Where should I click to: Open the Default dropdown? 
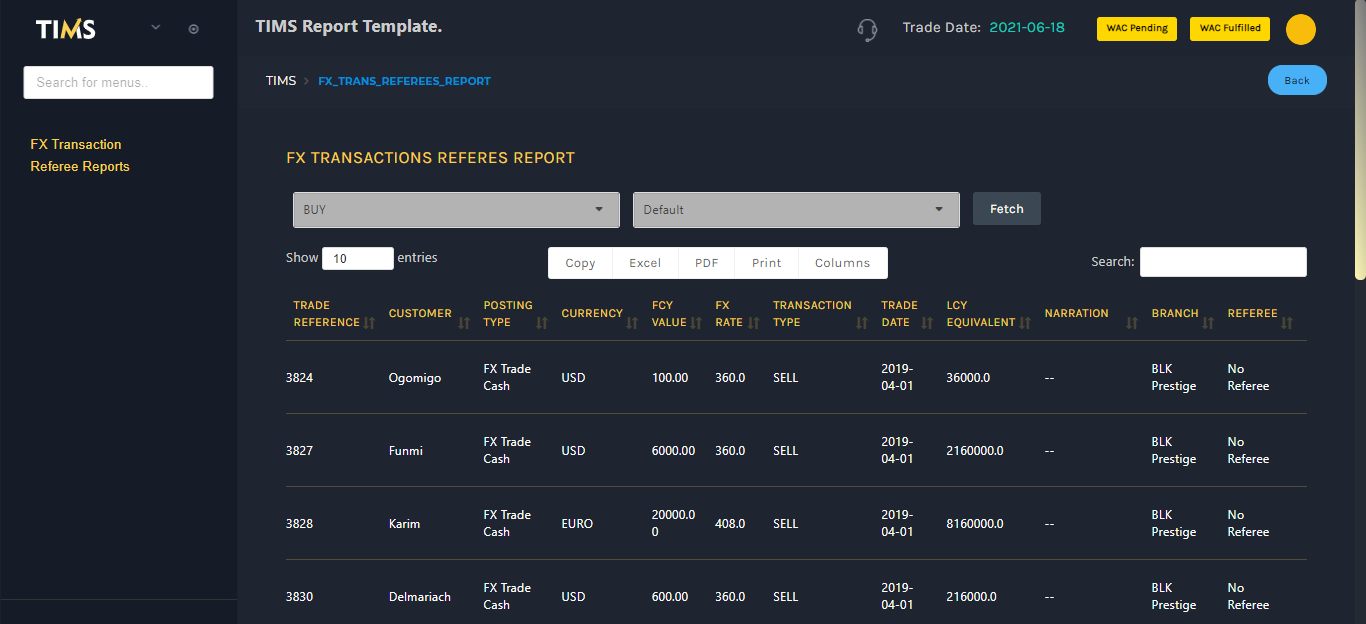coord(796,210)
